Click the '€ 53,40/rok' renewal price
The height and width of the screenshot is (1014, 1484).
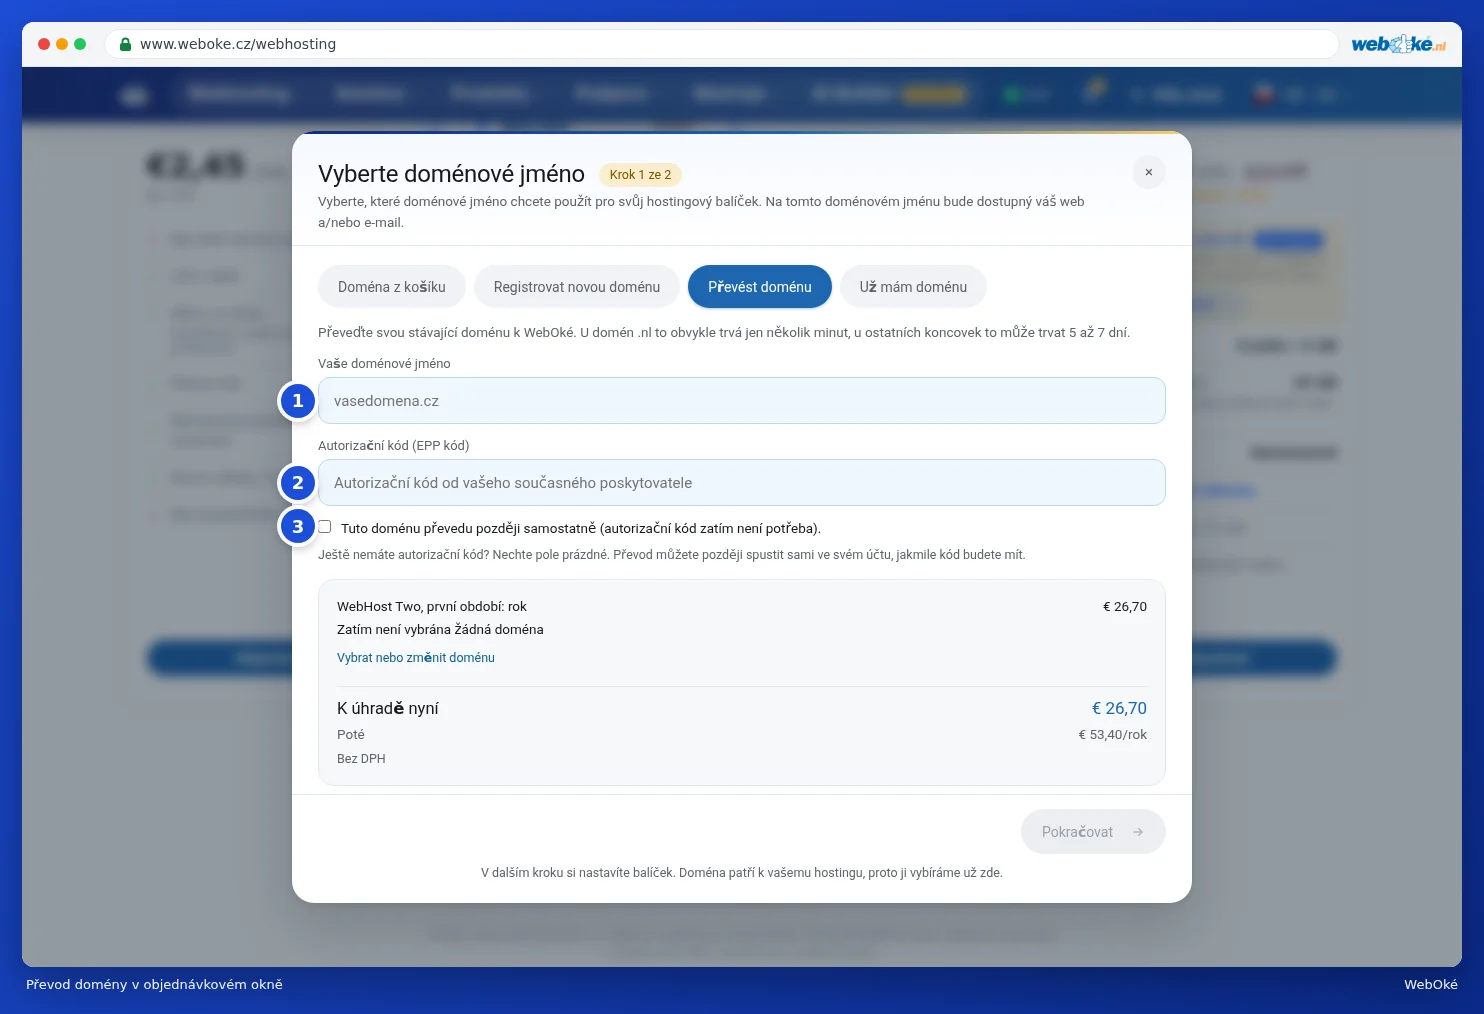pyautogui.click(x=1113, y=734)
